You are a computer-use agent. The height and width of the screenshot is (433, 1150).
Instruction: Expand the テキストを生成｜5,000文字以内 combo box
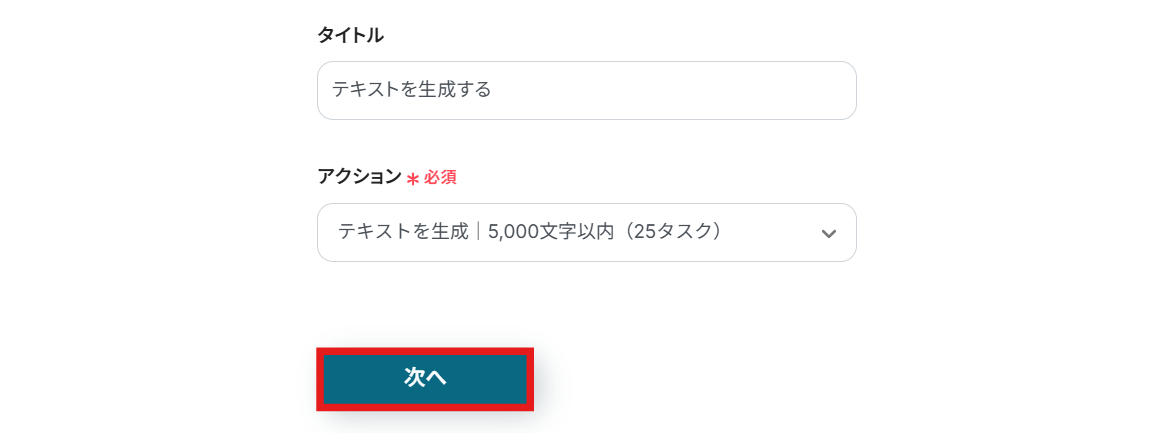tap(586, 232)
